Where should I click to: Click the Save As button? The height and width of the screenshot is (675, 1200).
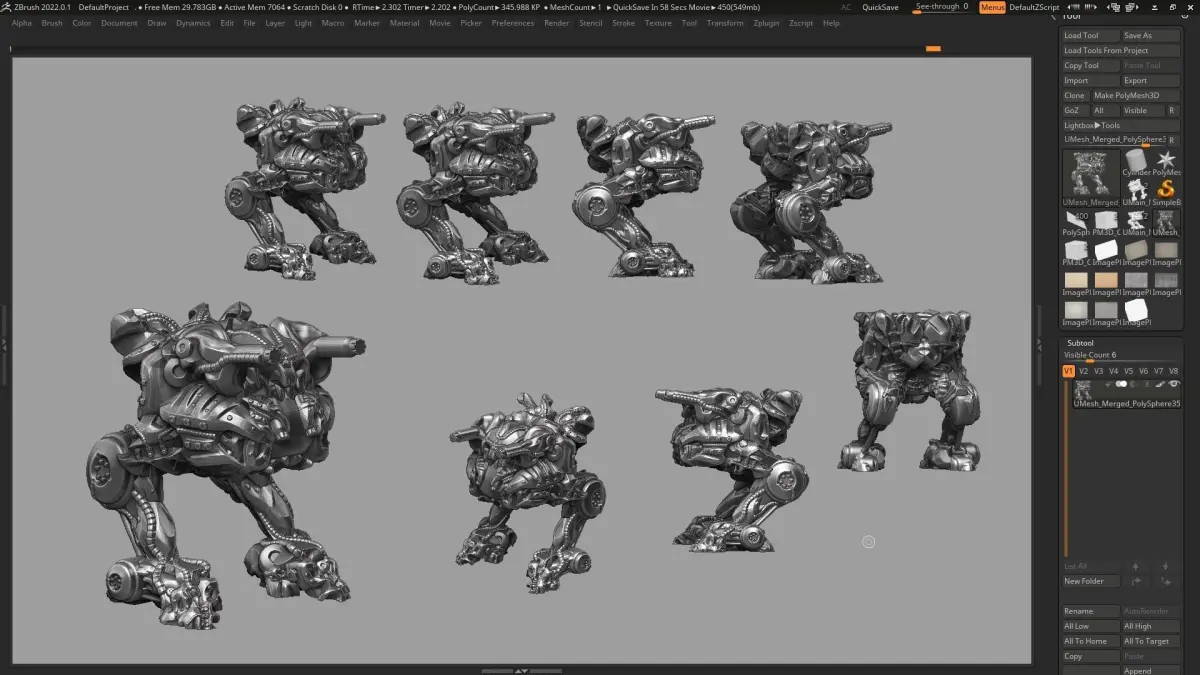(x=1151, y=35)
